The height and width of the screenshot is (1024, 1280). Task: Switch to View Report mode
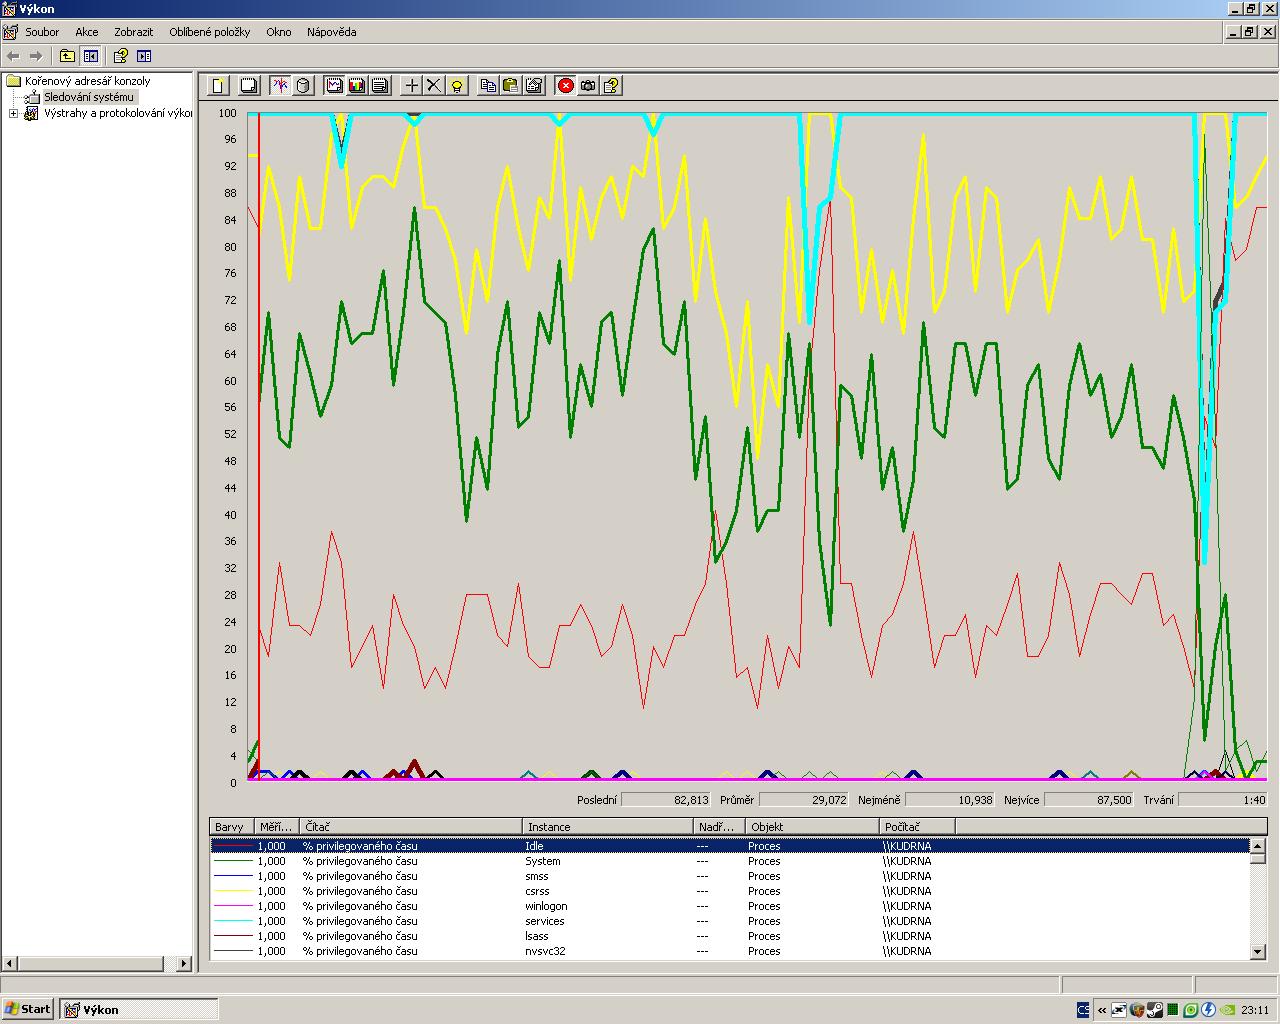[380, 86]
